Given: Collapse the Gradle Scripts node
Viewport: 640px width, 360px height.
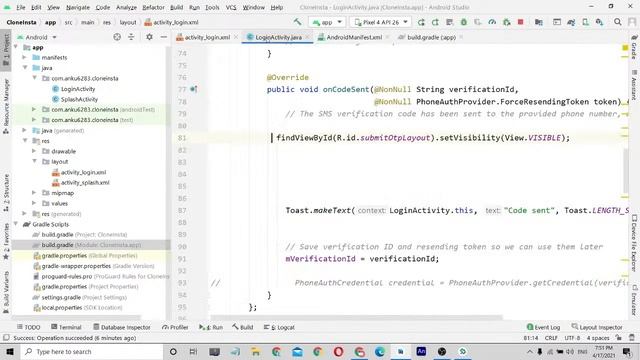Looking at the screenshot, I should coord(16,224).
